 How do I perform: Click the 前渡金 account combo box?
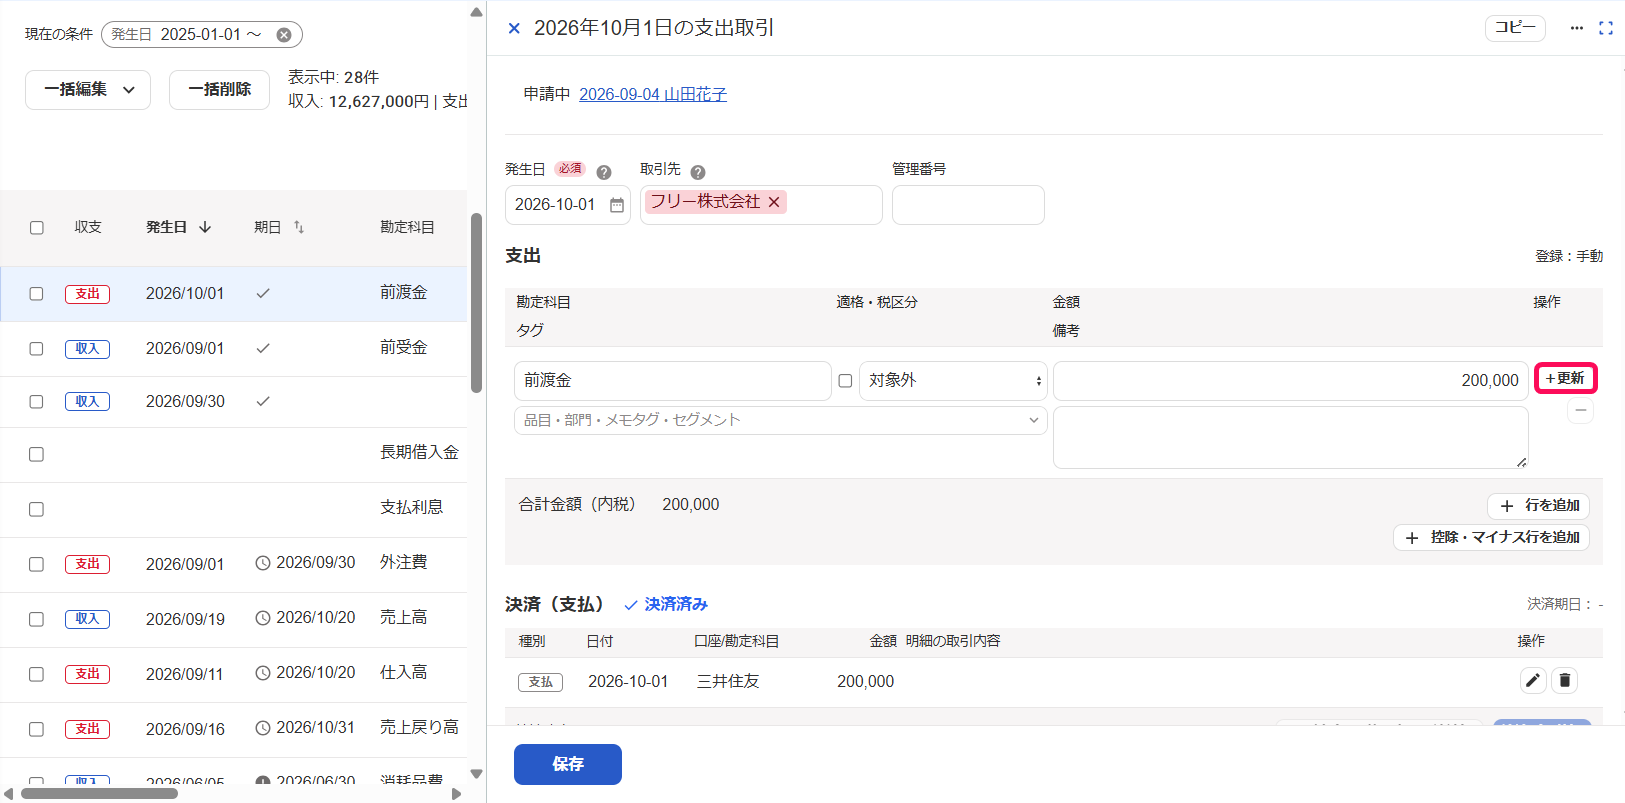pos(672,381)
